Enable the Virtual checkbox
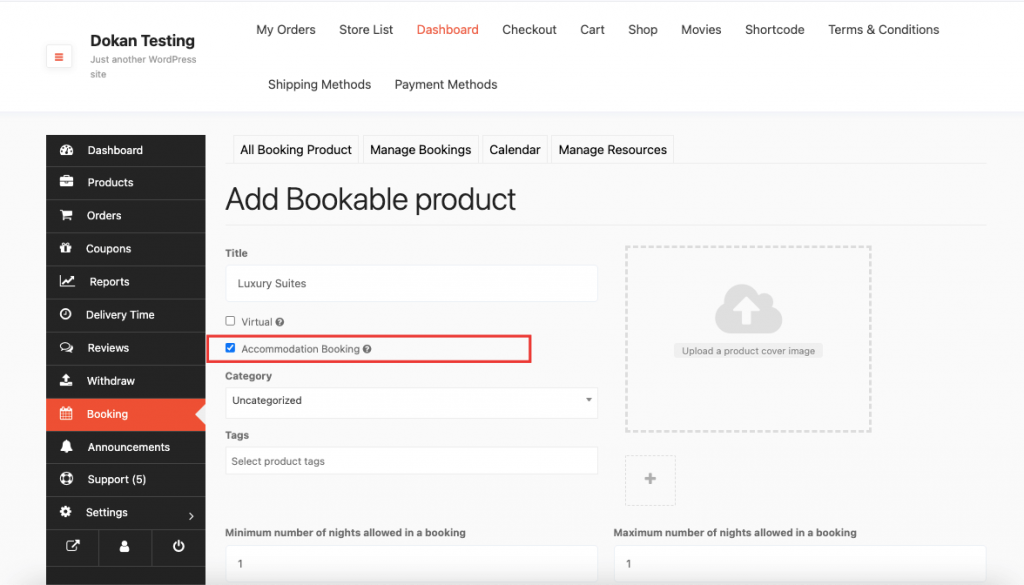The width and height of the screenshot is (1024, 585). coord(230,321)
